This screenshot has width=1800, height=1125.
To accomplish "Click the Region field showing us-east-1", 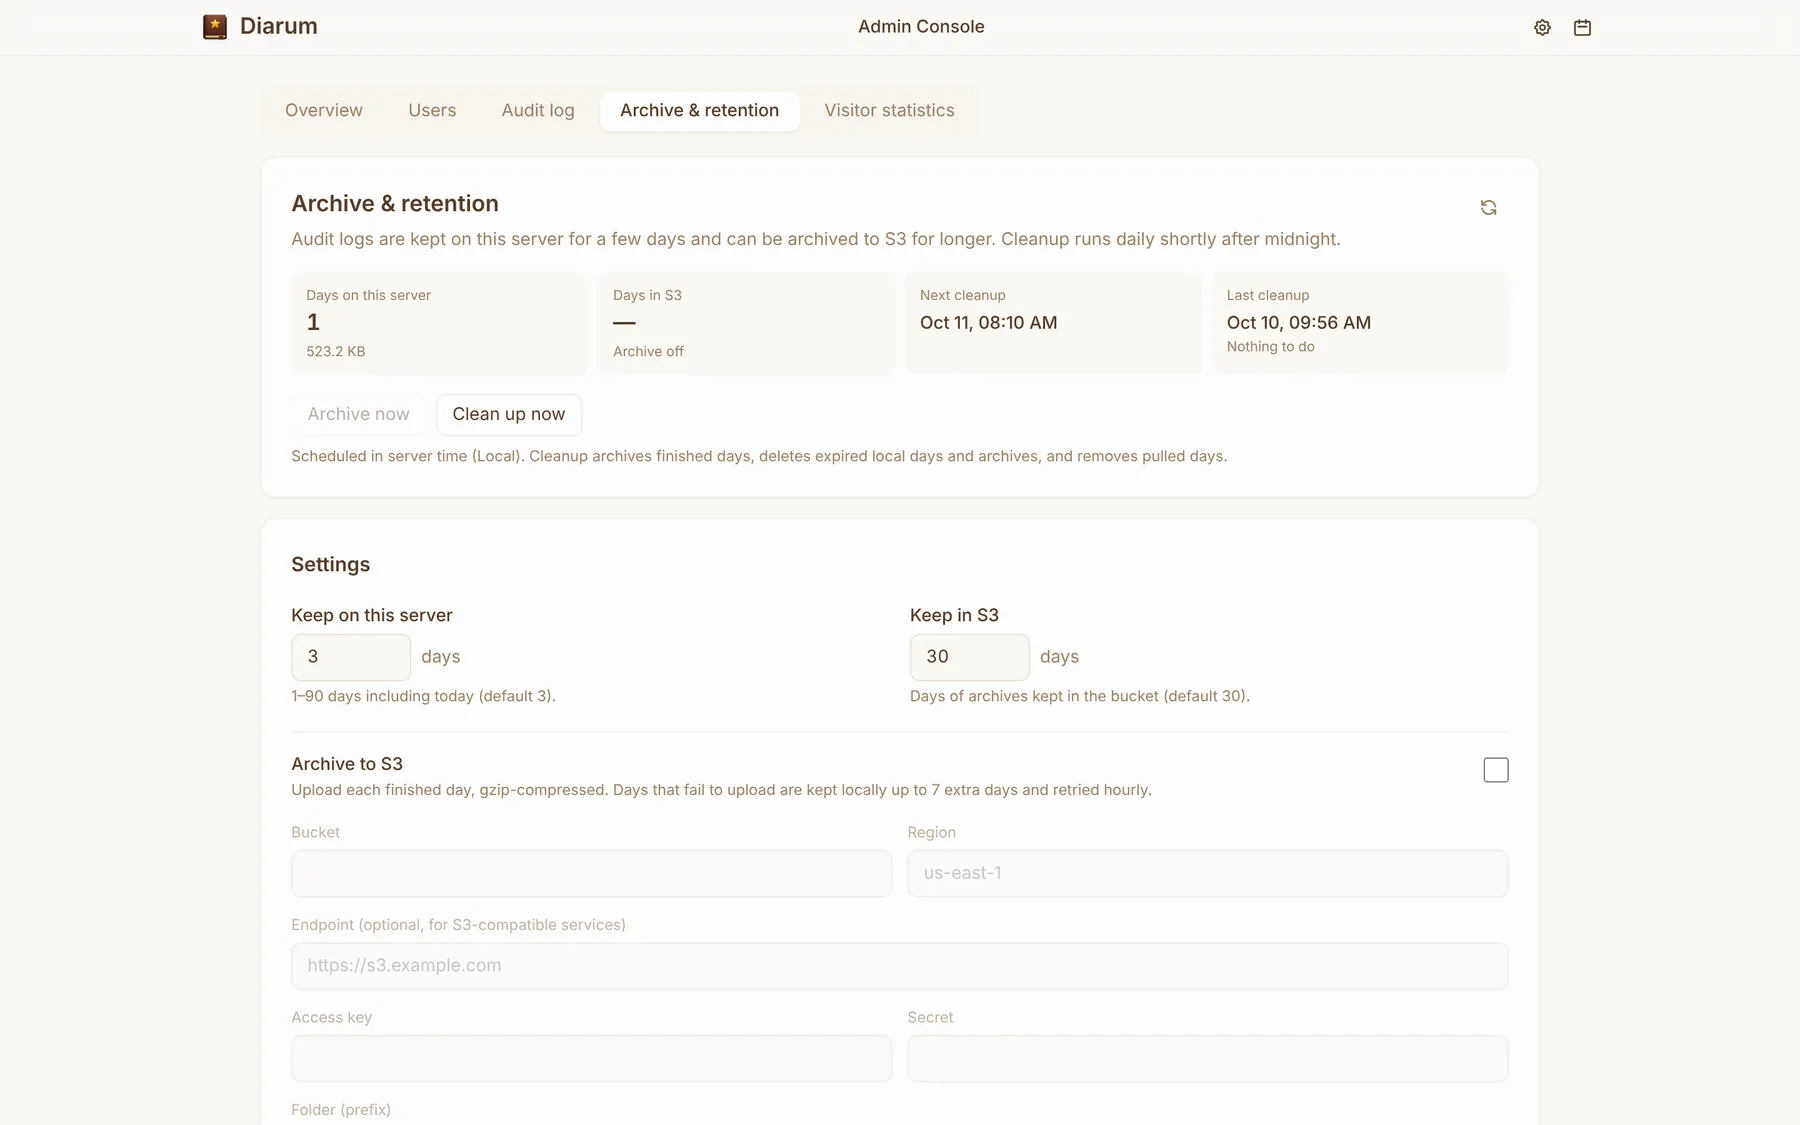I will [1207, 874].
